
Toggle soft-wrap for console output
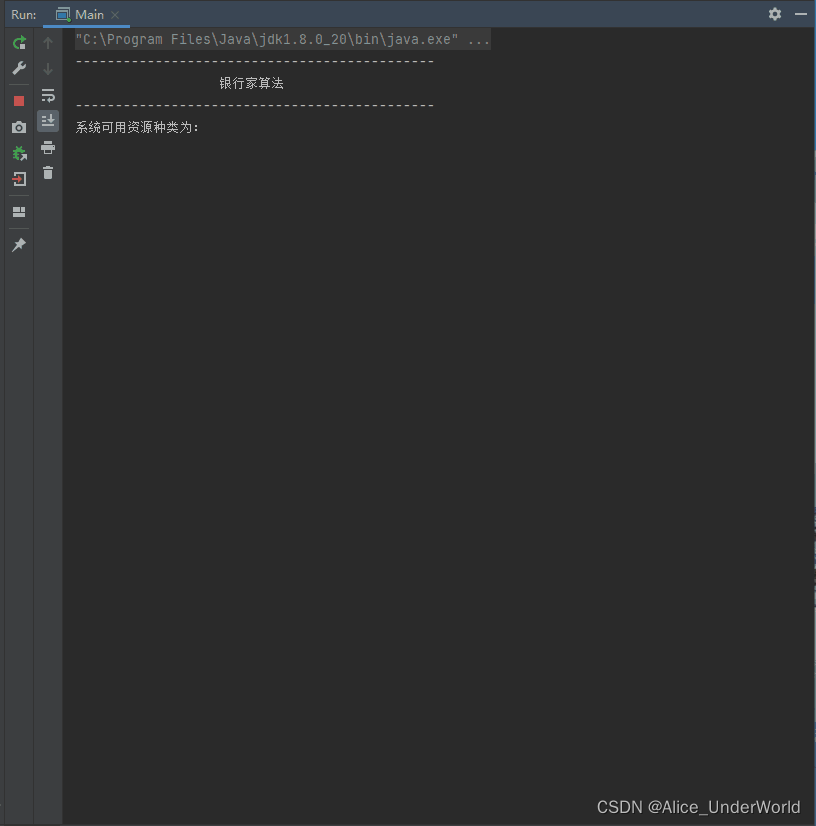click(x=48, y=95)
